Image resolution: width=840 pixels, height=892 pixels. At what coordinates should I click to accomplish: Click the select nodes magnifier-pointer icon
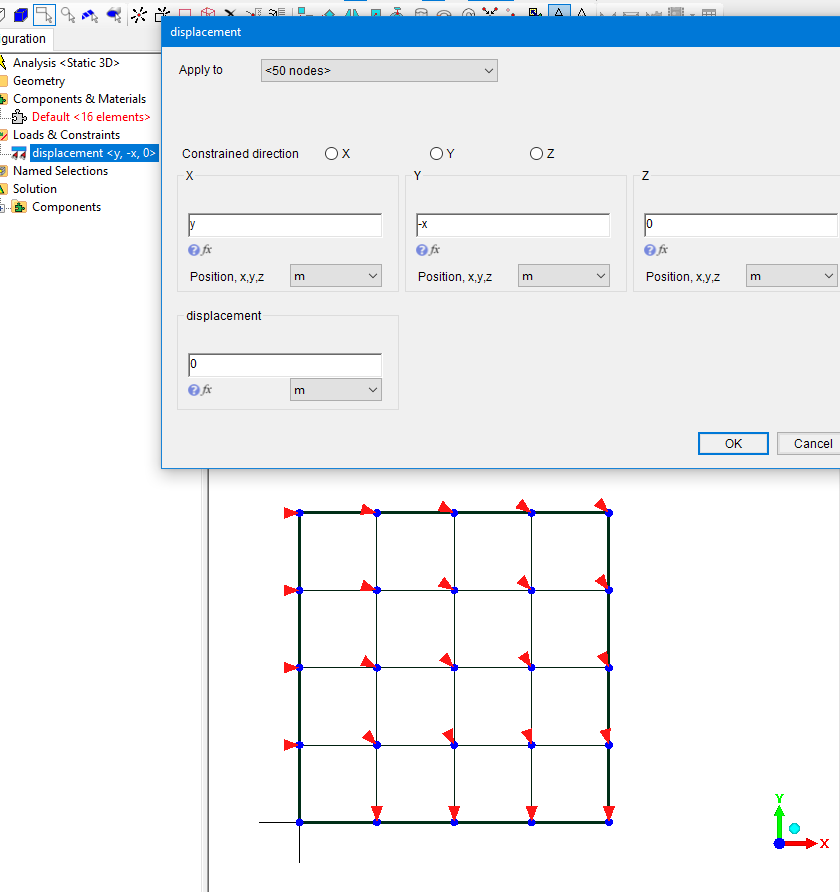point(67,15)
